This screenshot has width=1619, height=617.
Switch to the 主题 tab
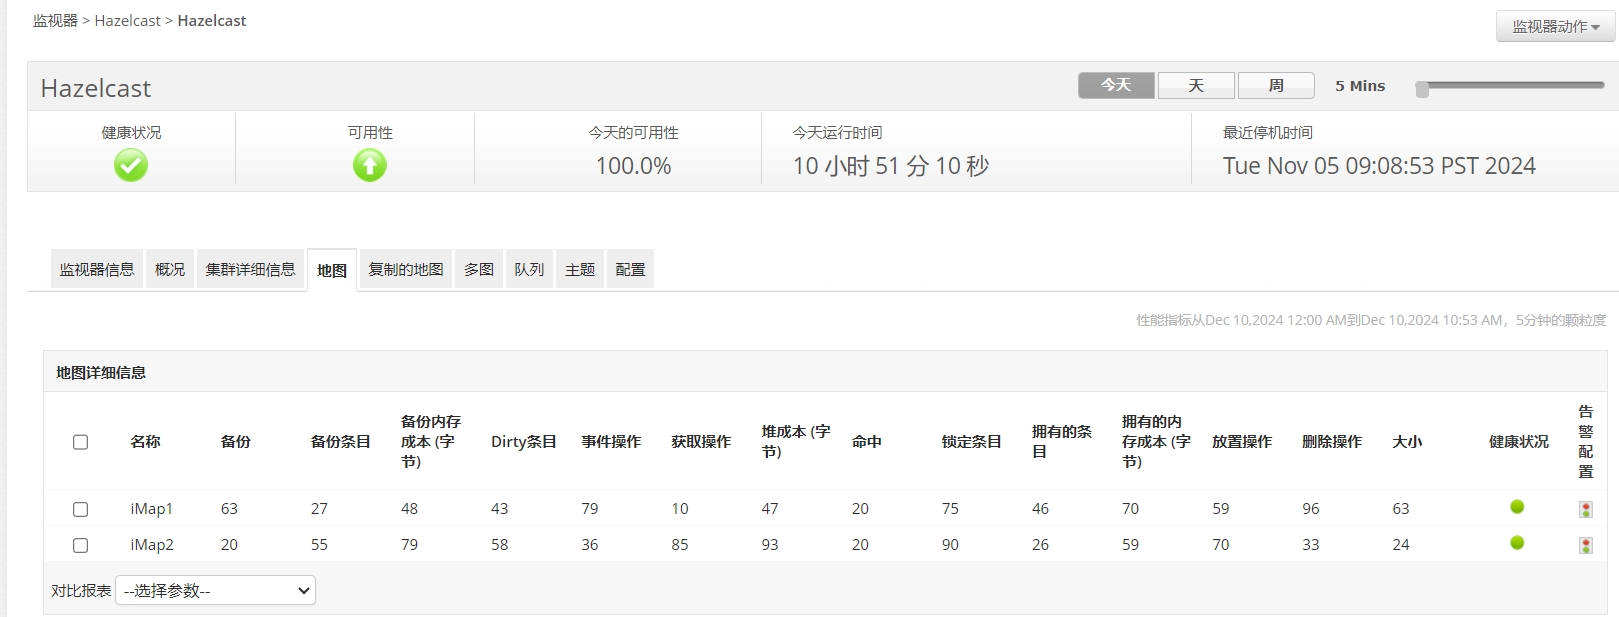(580, 269)
